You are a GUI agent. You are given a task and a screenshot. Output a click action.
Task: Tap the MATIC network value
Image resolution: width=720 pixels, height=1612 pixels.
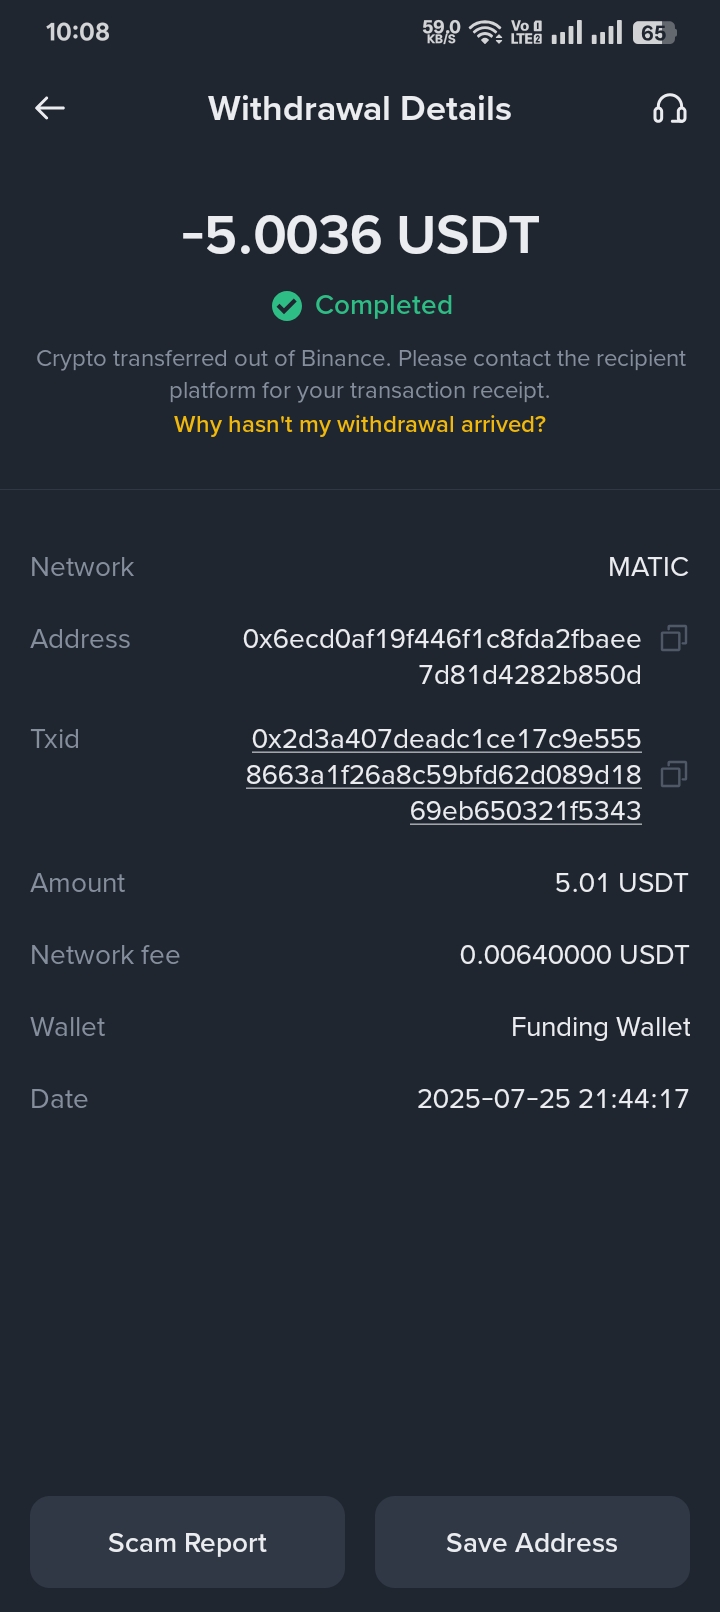pos(648,567)
